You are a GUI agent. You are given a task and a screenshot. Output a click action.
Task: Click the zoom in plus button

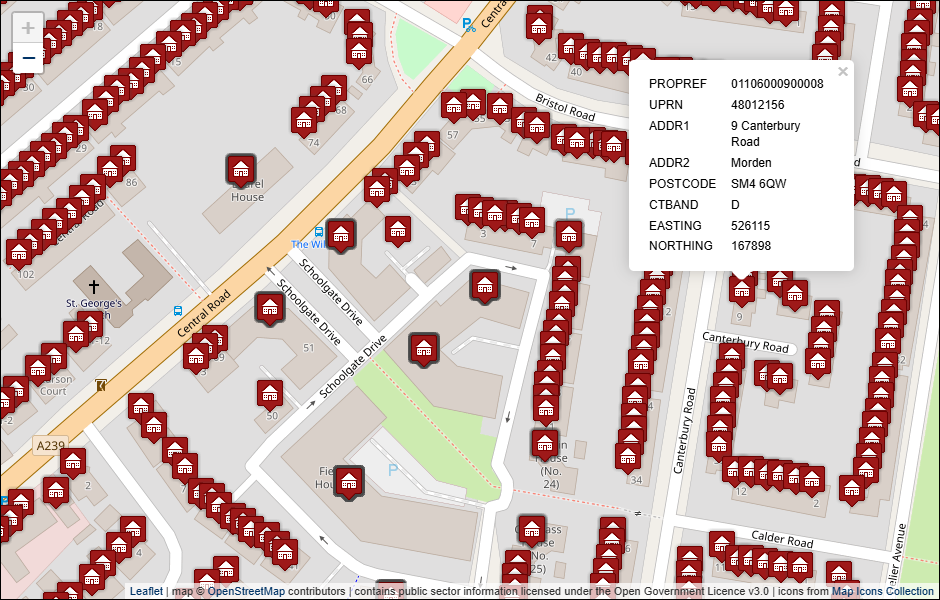coord(28,28)
